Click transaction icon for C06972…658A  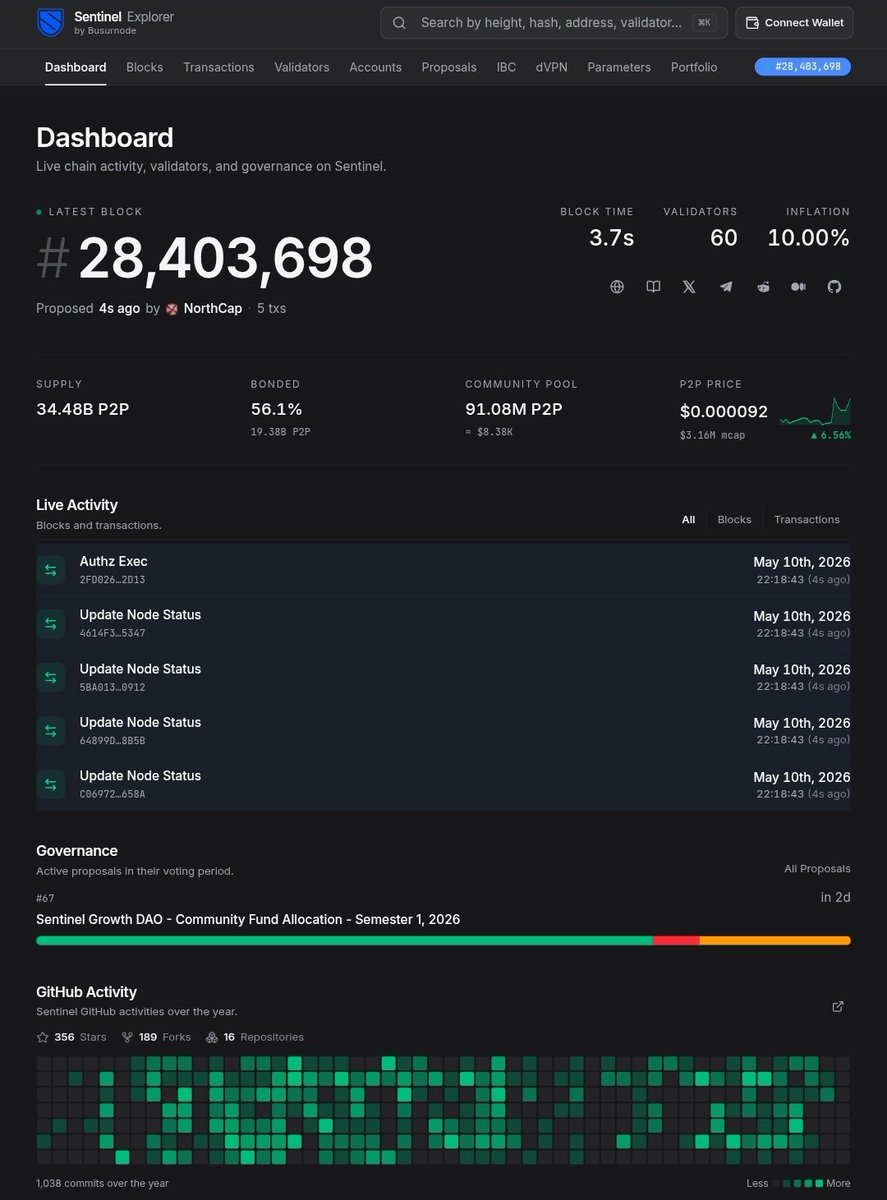[x=50, y=784]
